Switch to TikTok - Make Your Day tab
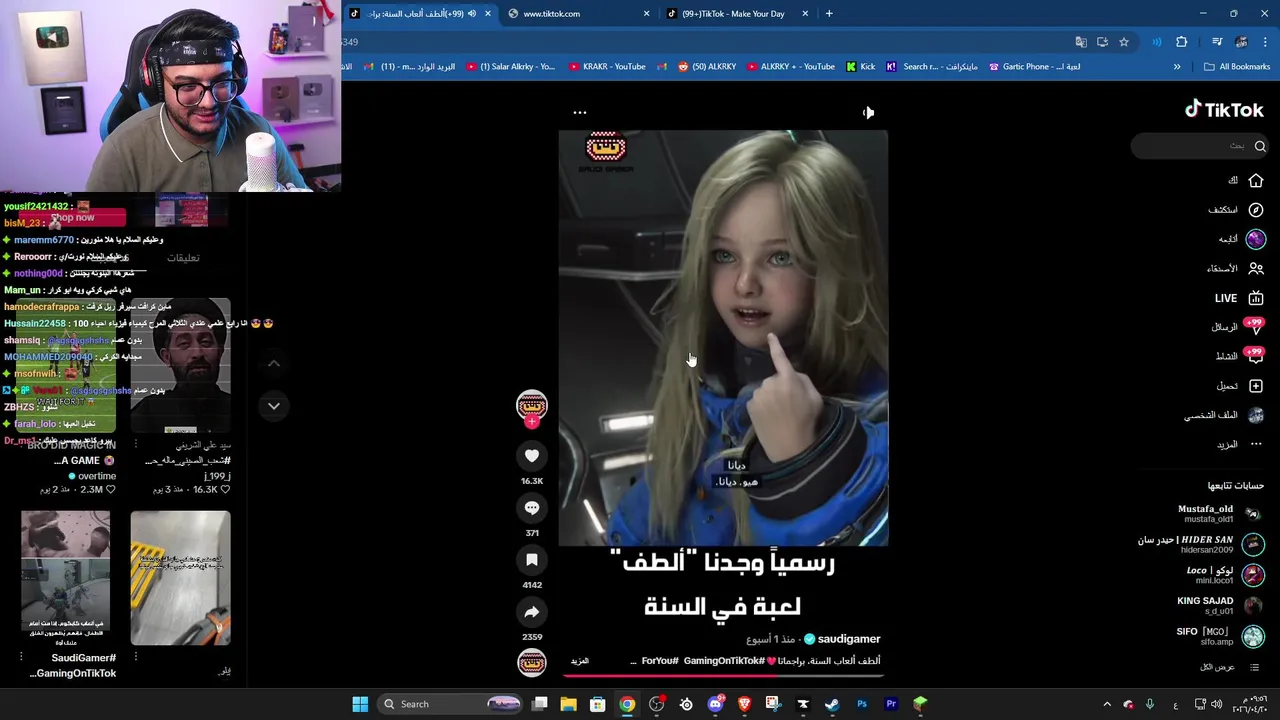Viewport: 1280px width, 720px height. [x=740, y=14]
